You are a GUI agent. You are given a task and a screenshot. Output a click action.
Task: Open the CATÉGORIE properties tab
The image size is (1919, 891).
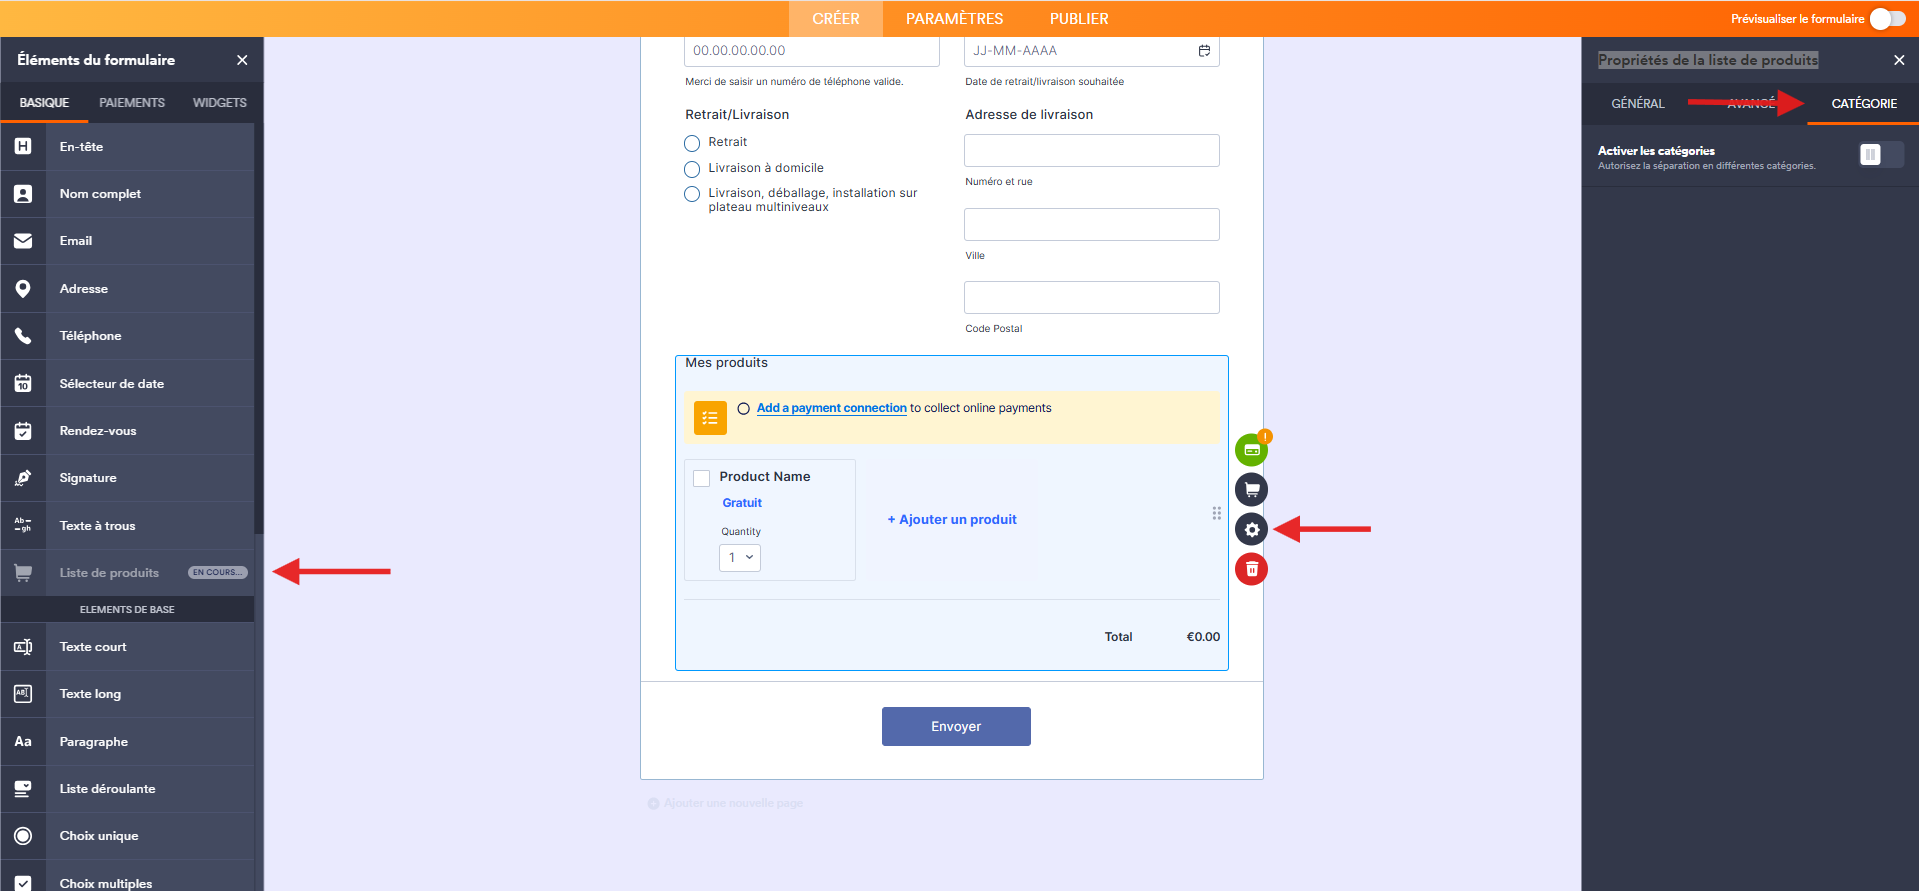pyautogui.click(x=1864, y=104)
